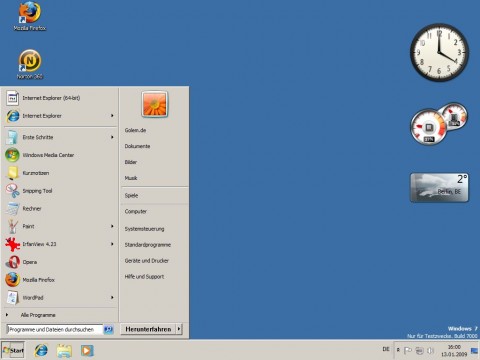Open Geräte und Drucker
Screen dimensions: 480x360
coord(147,261)
